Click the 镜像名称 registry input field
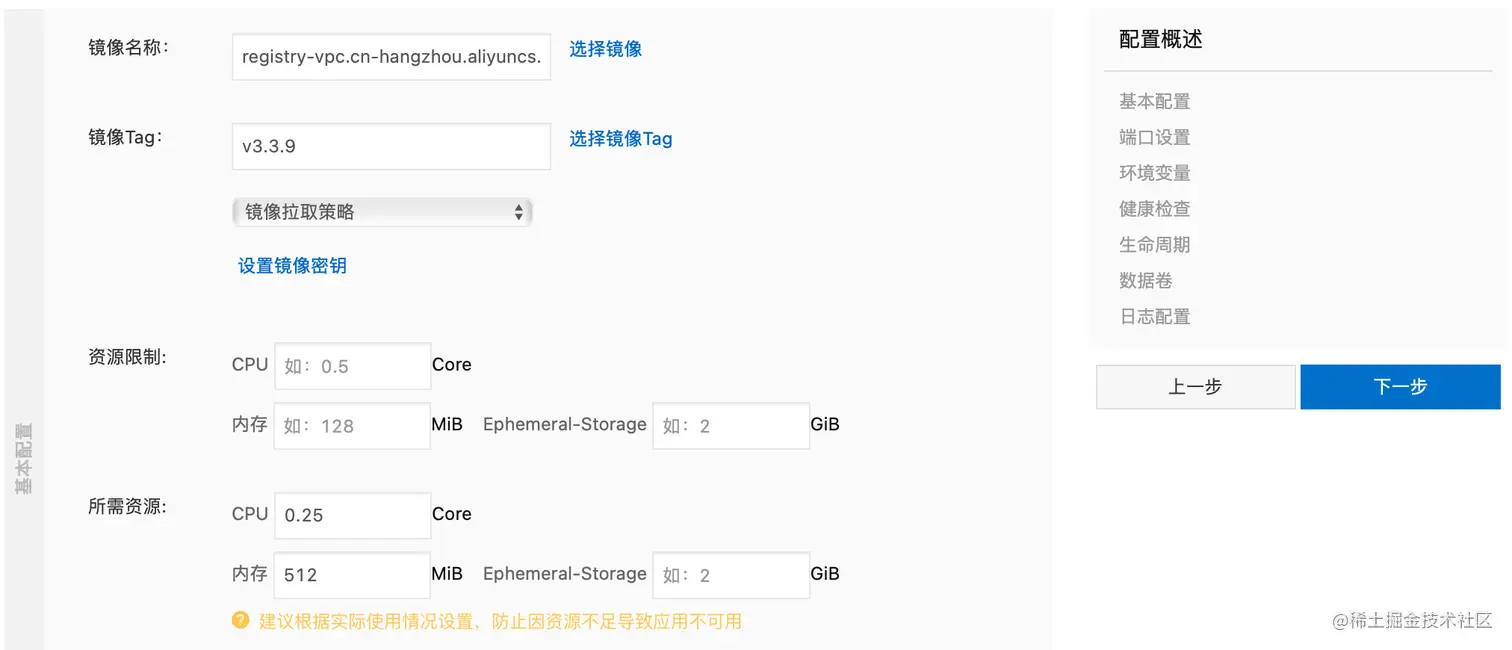1512x650 pixels. [x=391, y=57]
